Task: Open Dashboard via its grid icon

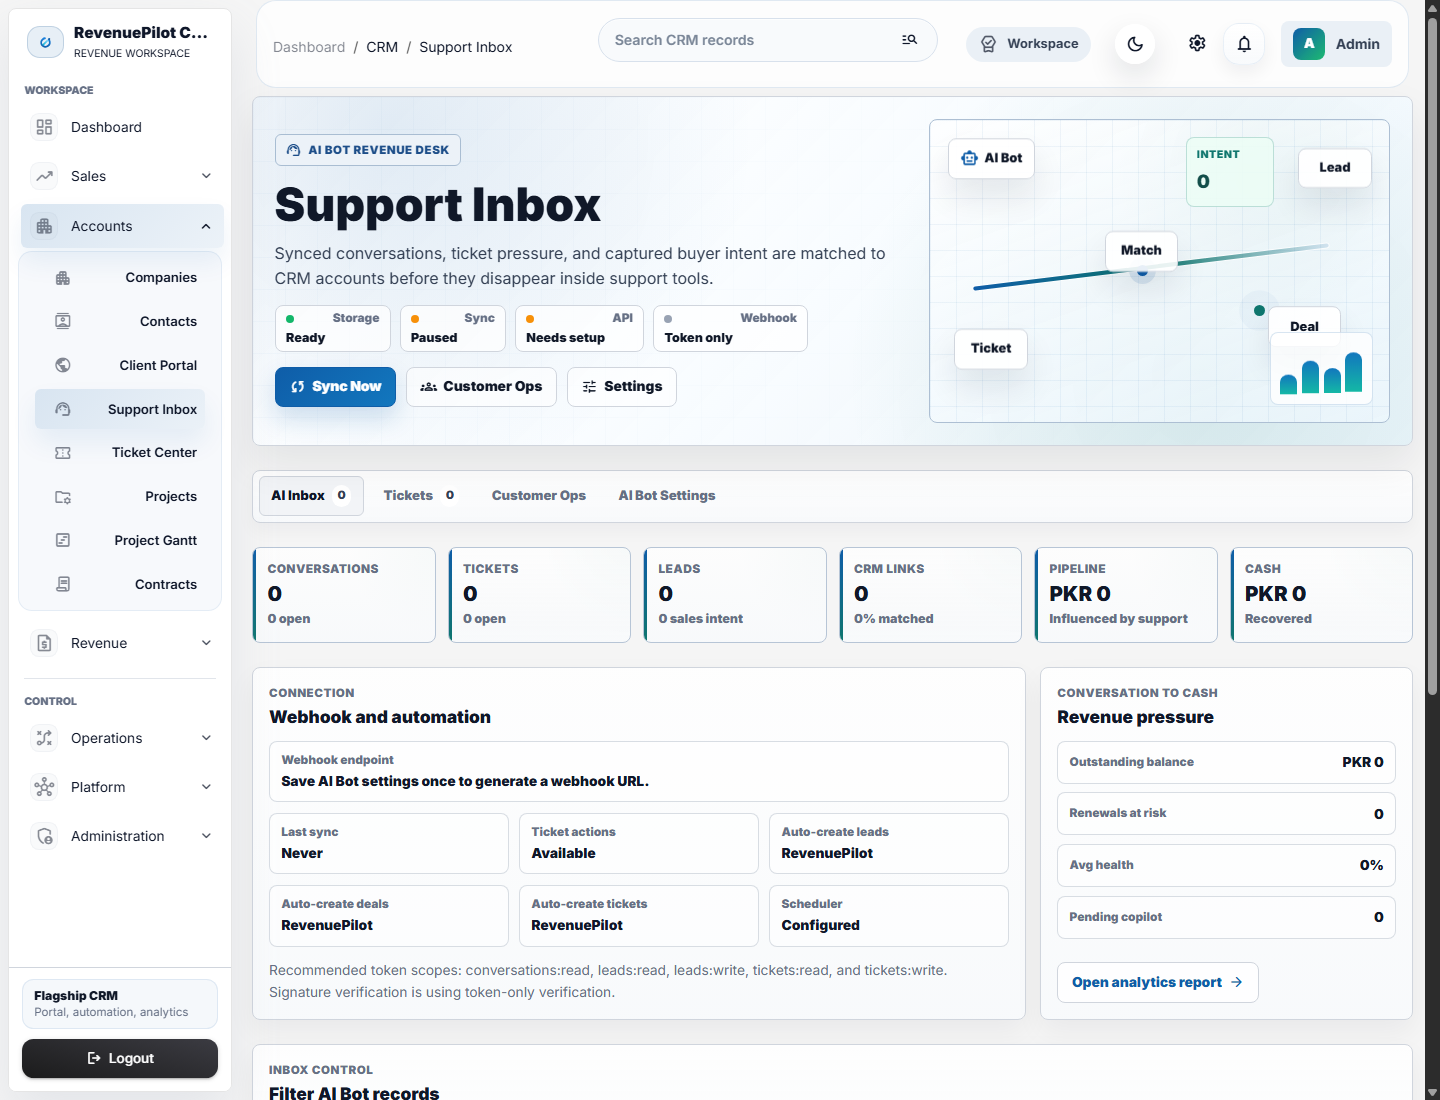Action: pos(44,127)
